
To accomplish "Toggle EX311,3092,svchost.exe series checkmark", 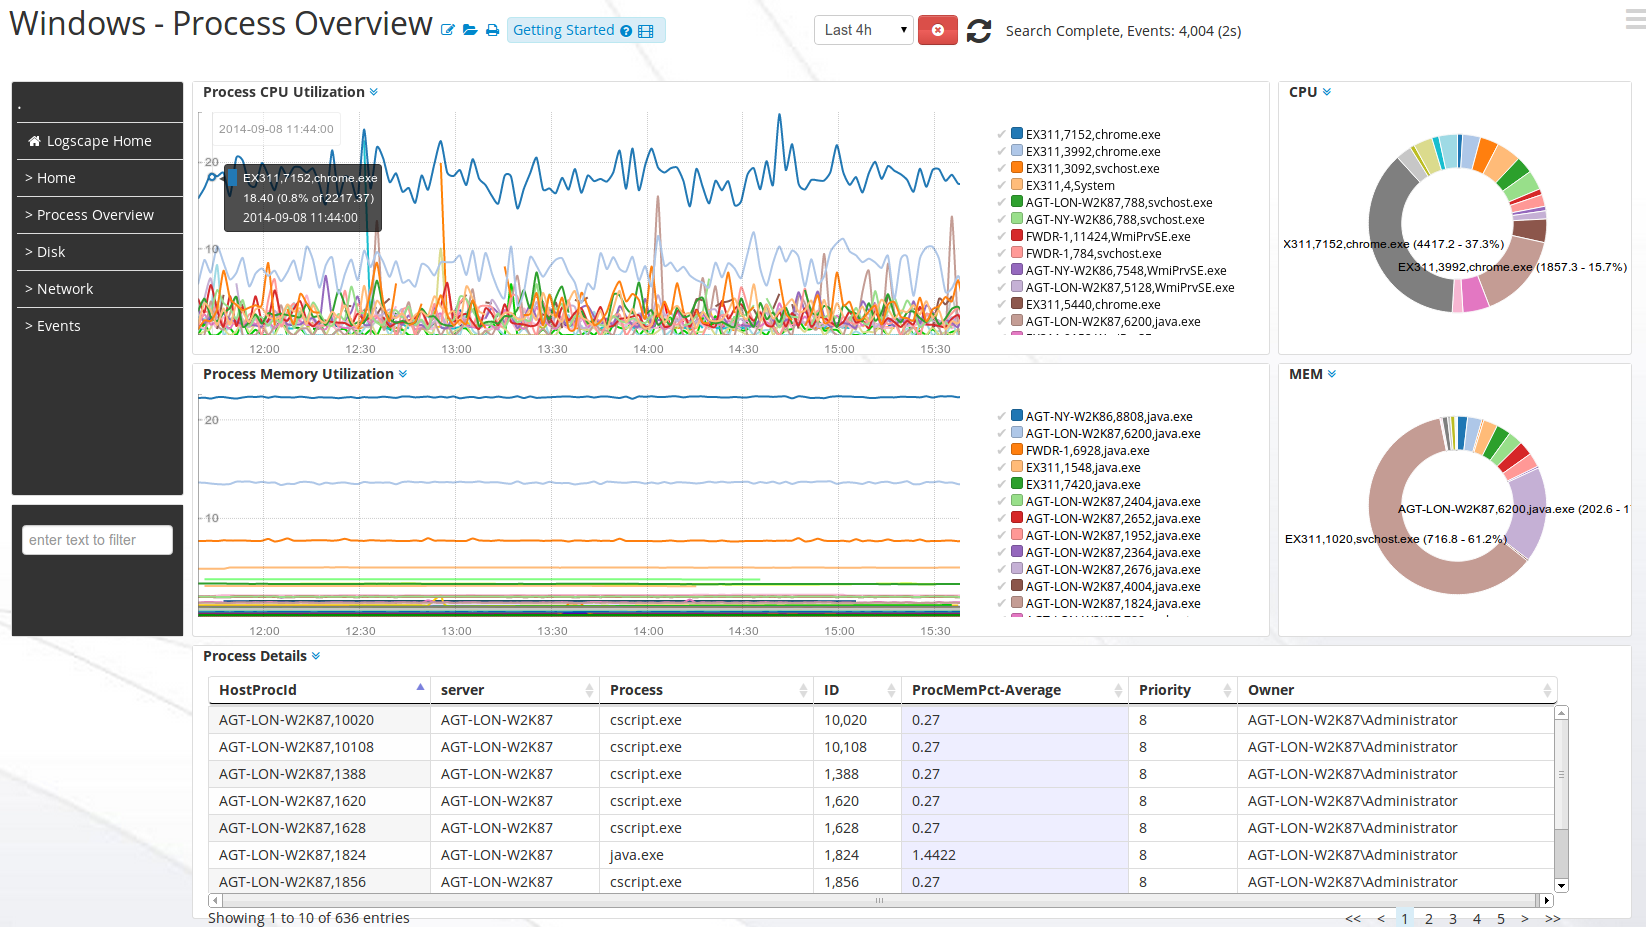I will point(1001,168).
